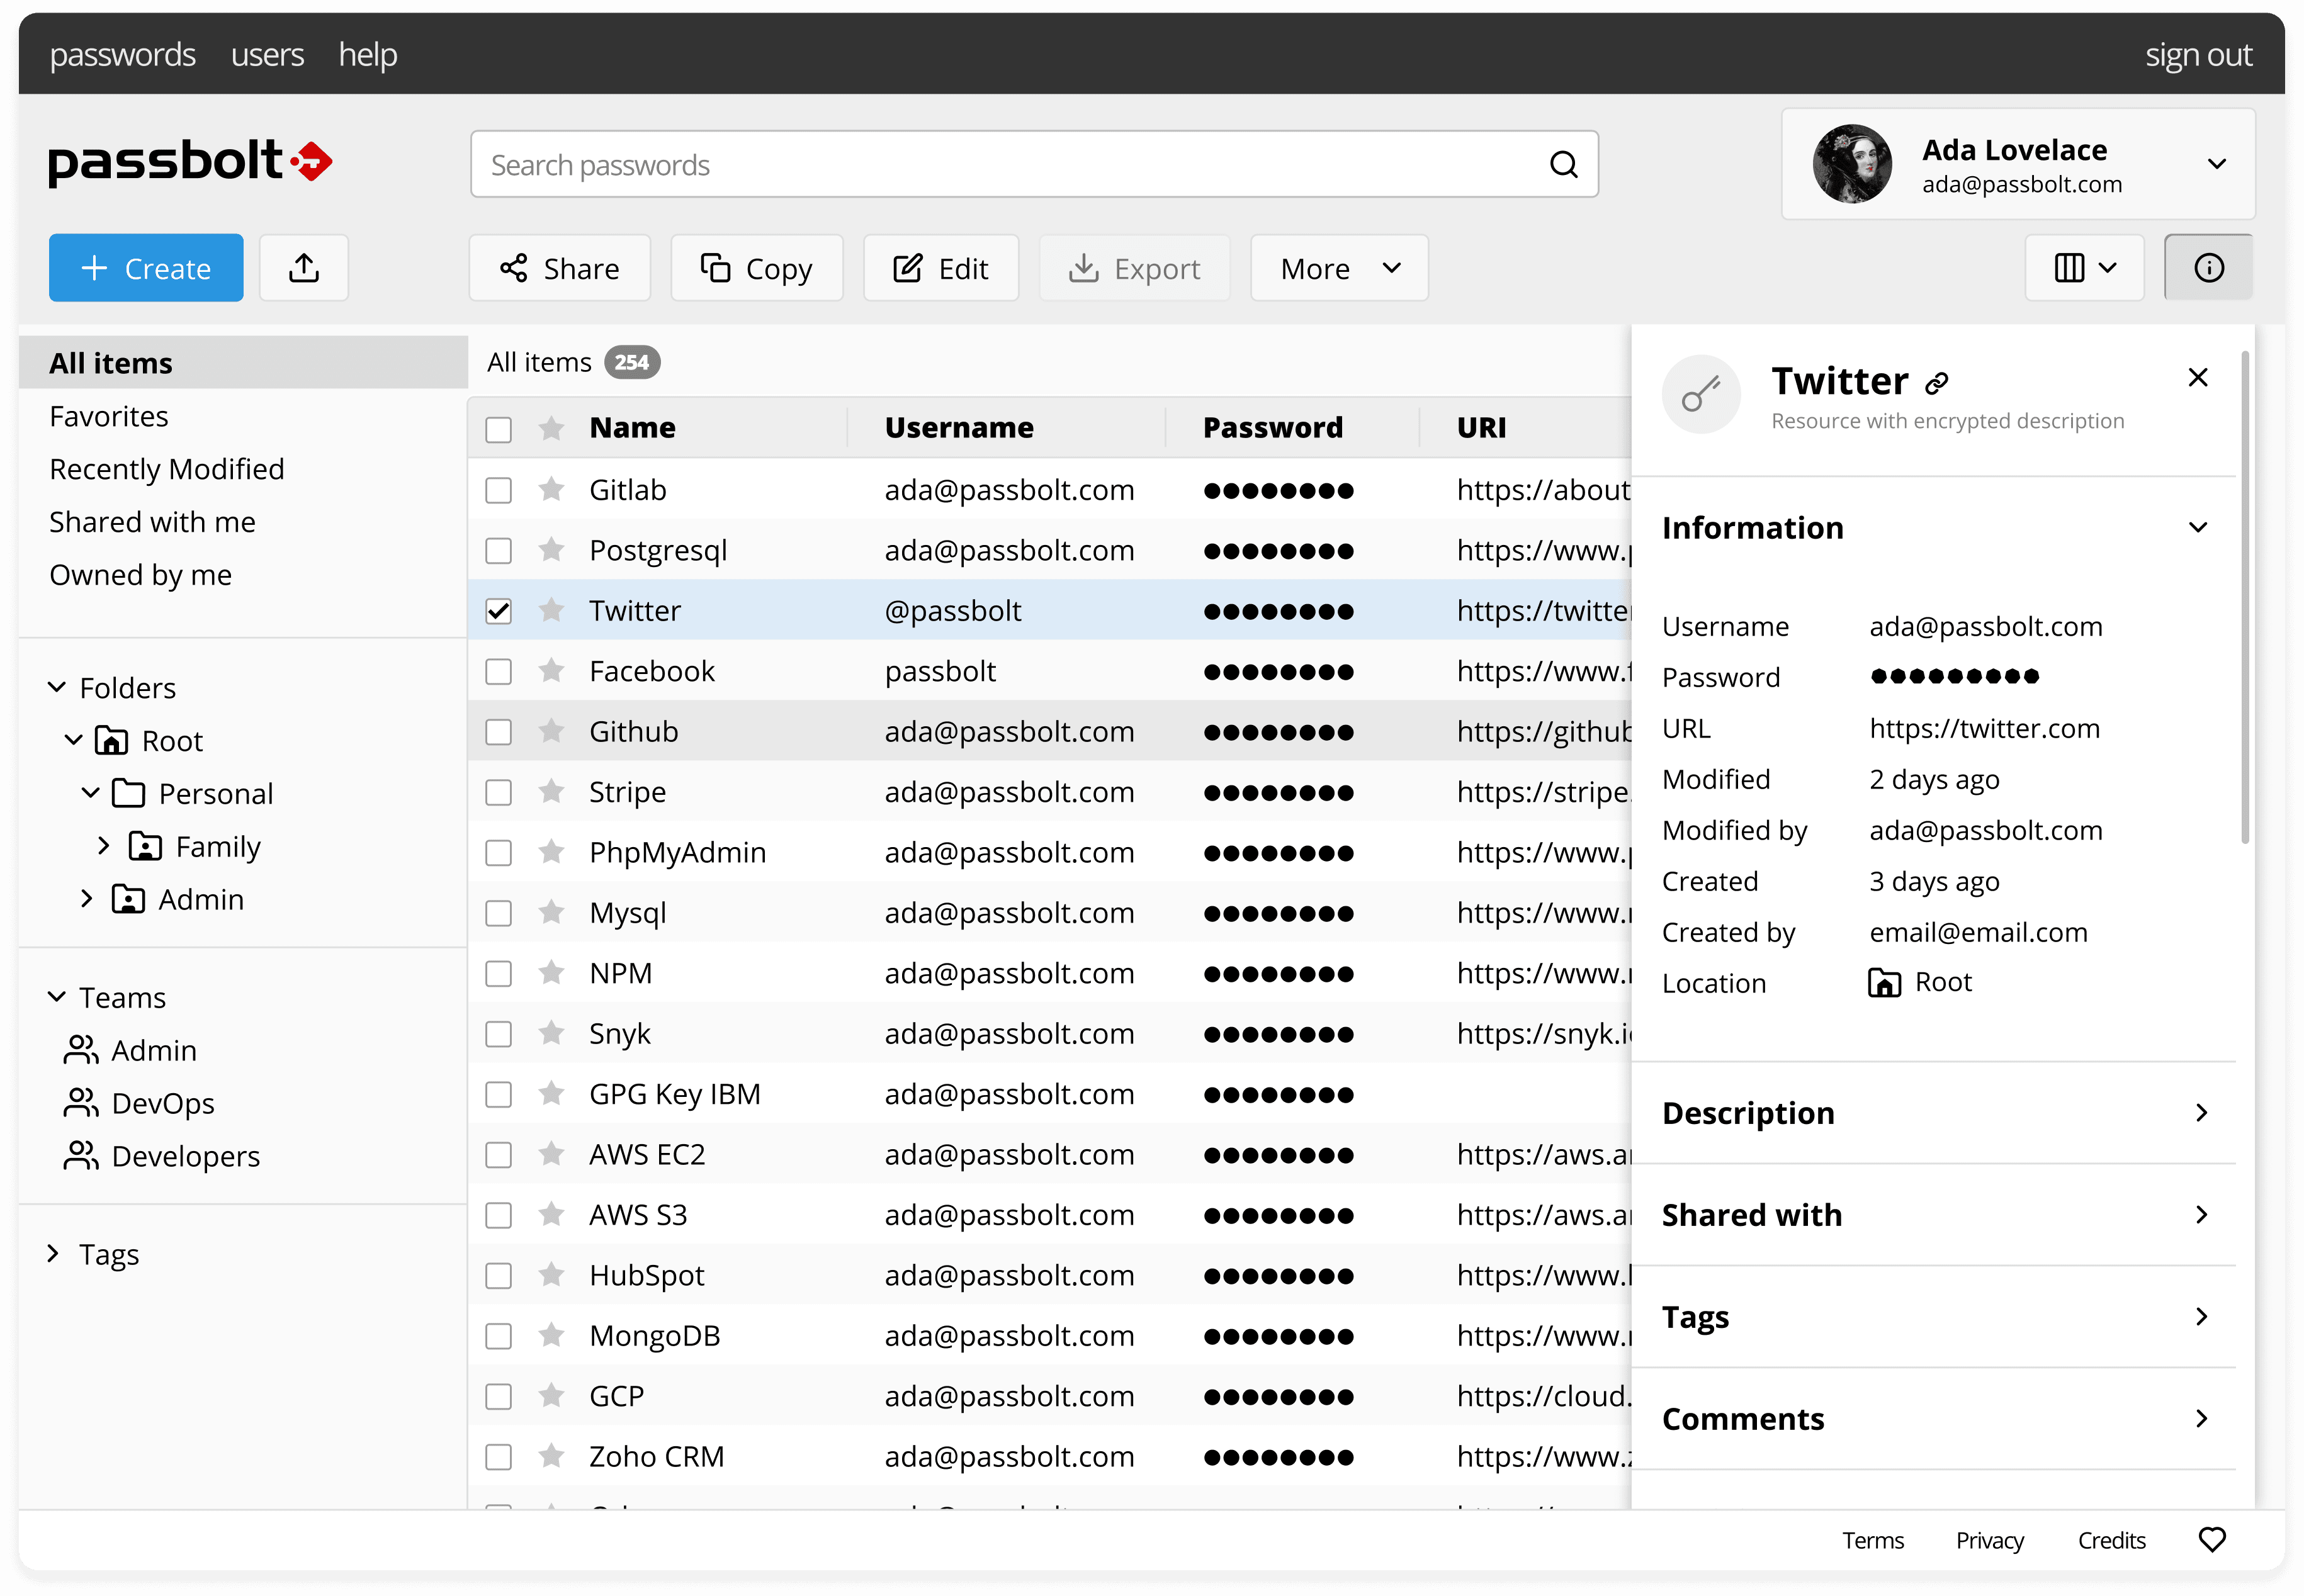Uncheck the Twitter row checkbox
Image resolution: width=2304 pixels, height=1596 pixels.
[x=498, y=610]
